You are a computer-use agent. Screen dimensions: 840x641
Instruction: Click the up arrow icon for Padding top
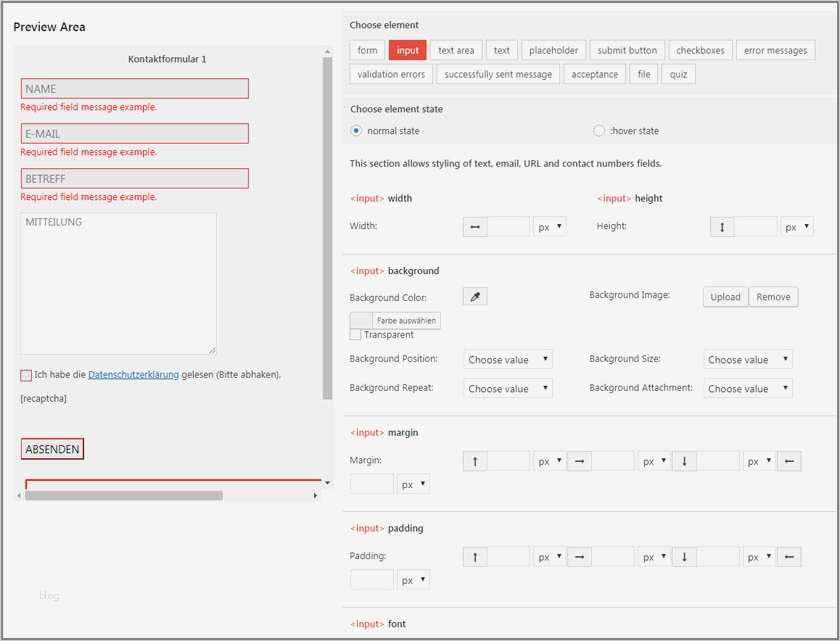tap(474, 556)
